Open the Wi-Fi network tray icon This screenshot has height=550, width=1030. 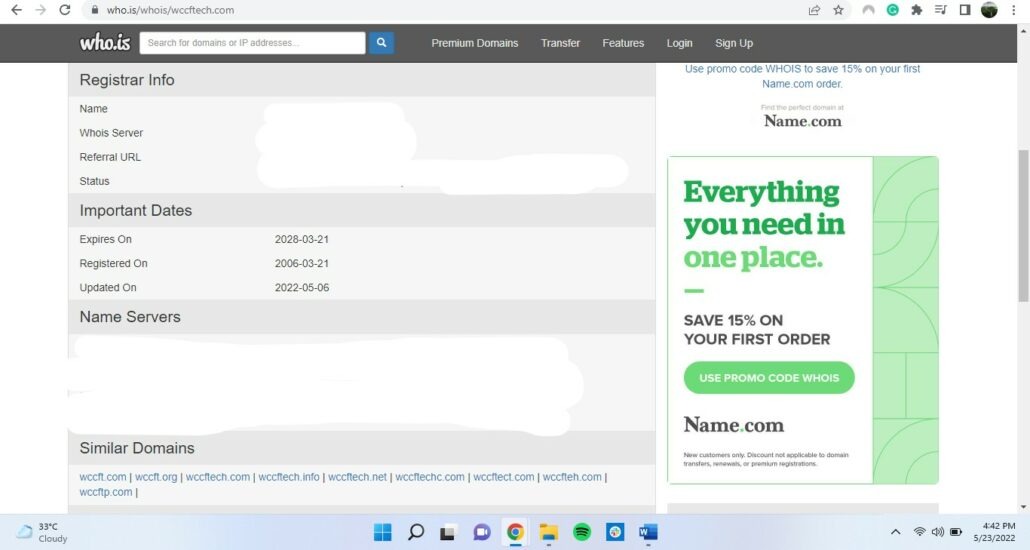coord(920,532)
